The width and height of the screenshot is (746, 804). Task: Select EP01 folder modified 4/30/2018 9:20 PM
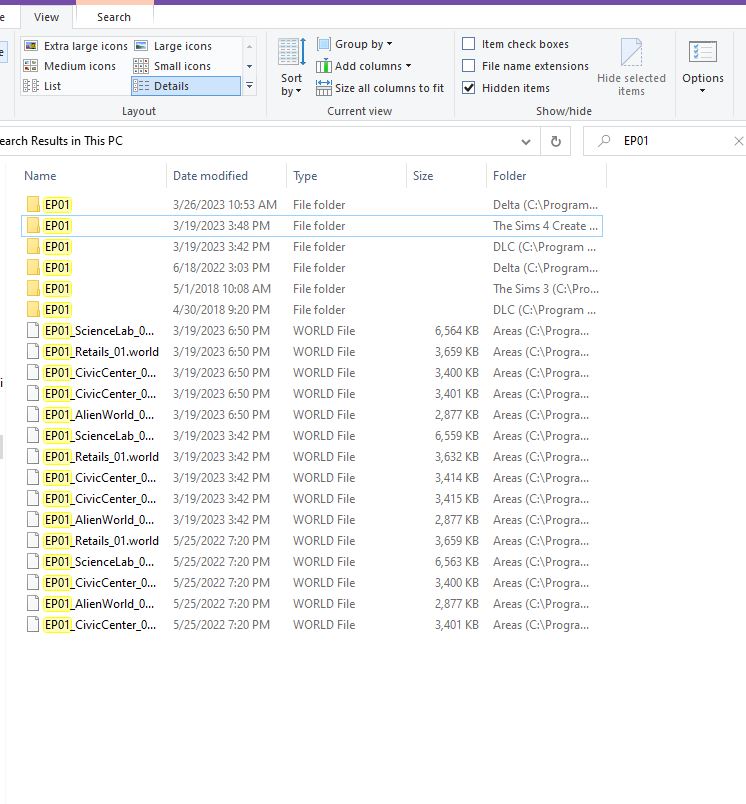312,310
